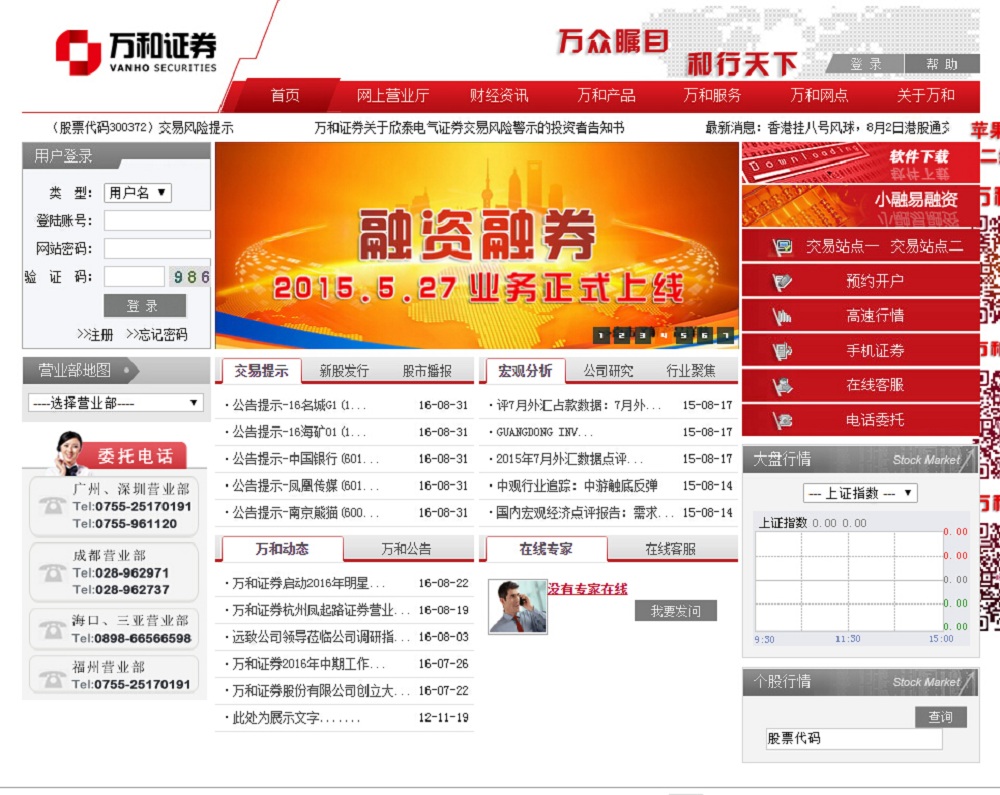This screenshot has width=1000, height=795.
Task: Click 没有专家在线 link
Action: 587,588
